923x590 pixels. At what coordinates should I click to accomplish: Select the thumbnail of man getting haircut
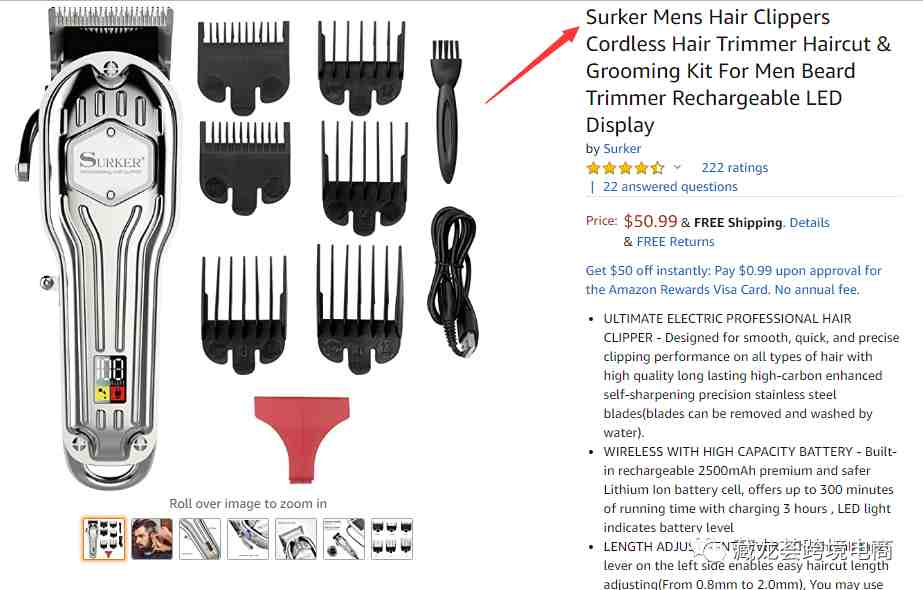pyautogui.click(x=152, y=539)
